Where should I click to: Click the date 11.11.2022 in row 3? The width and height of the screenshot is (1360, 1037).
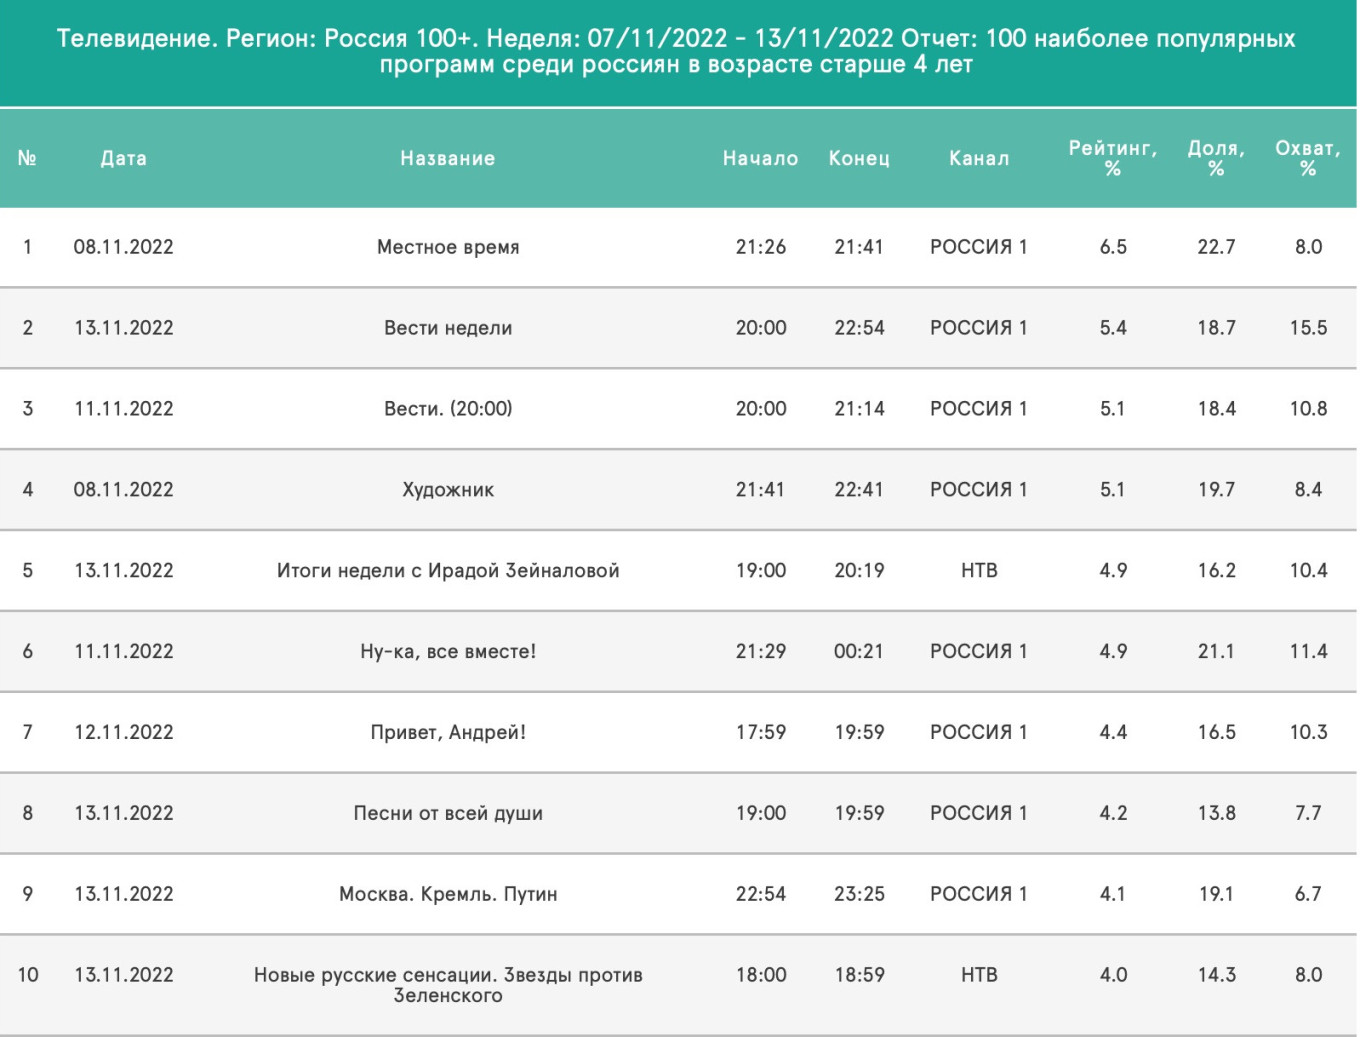(x=124, y=409)
